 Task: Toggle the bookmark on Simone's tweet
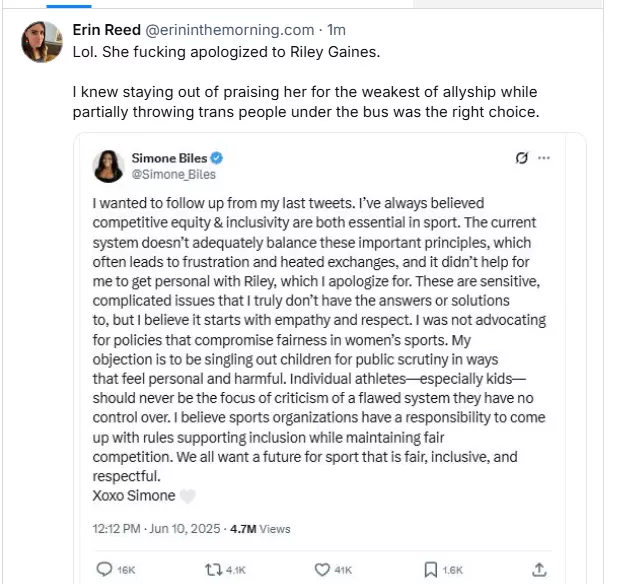click(430, 569)
